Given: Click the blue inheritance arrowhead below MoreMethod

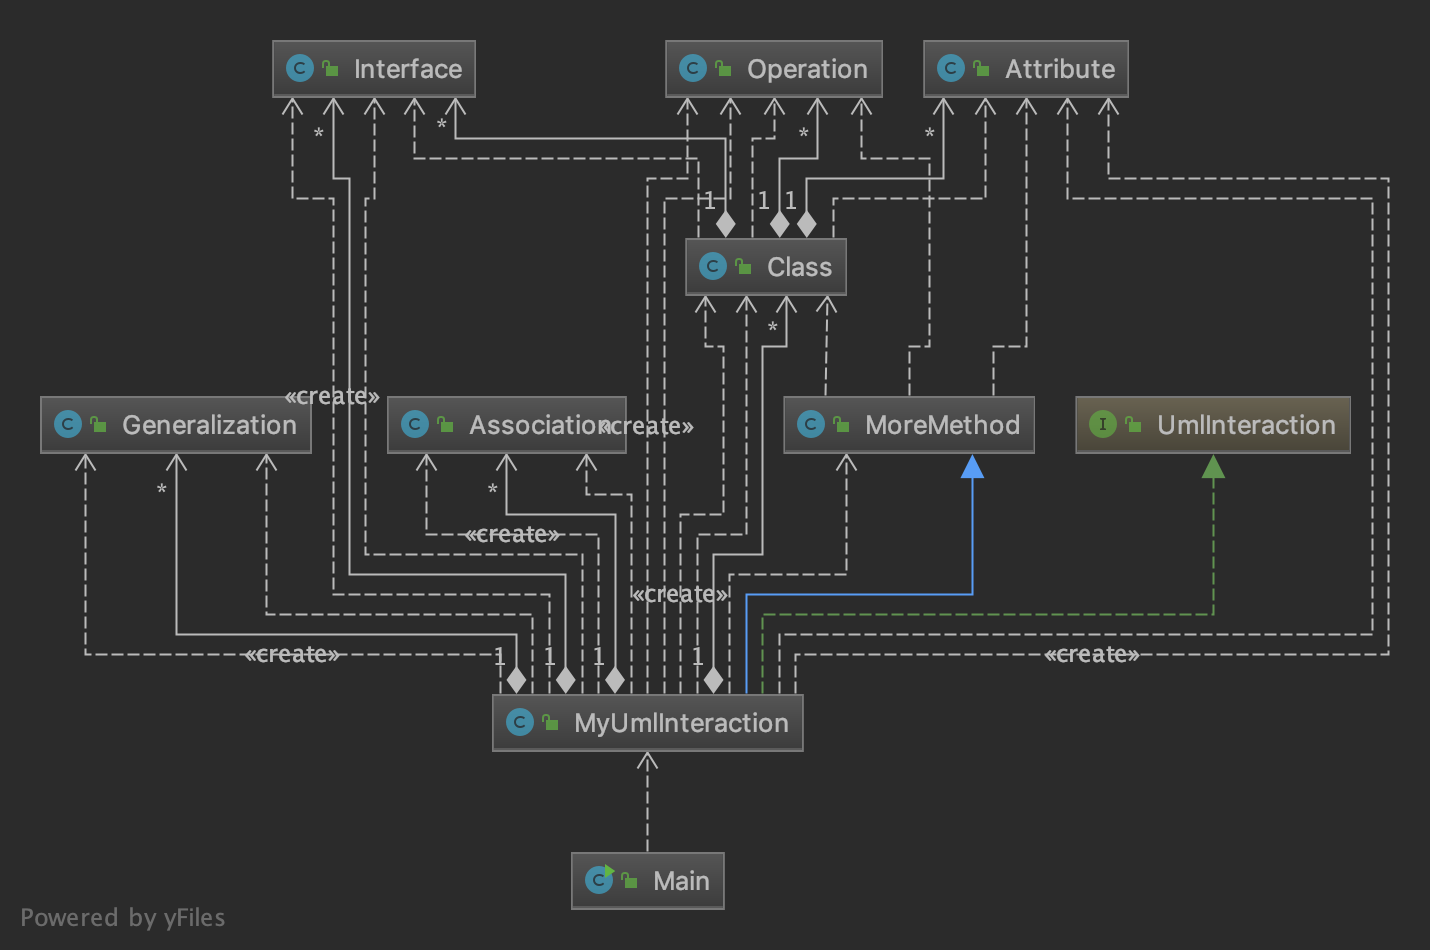Looking at the screenshot, I should coord(972,466).
